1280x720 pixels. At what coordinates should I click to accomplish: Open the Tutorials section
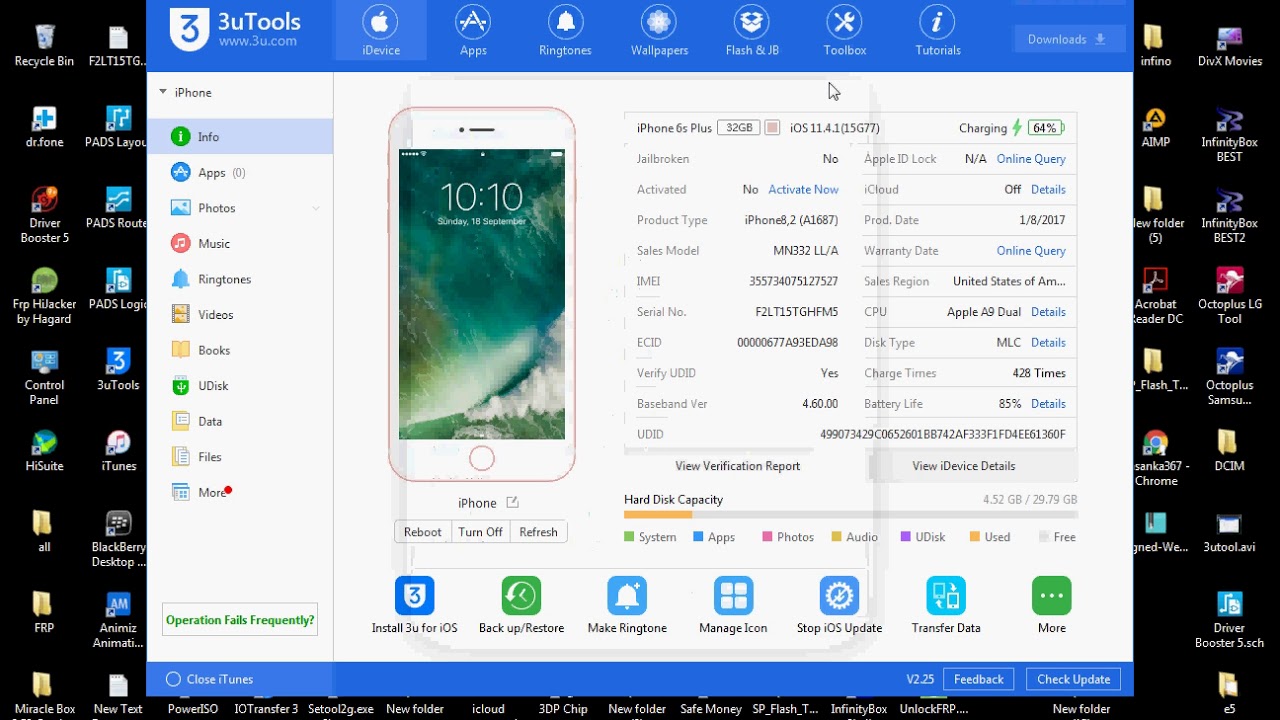pyautogui.click(x=937, y=30)
